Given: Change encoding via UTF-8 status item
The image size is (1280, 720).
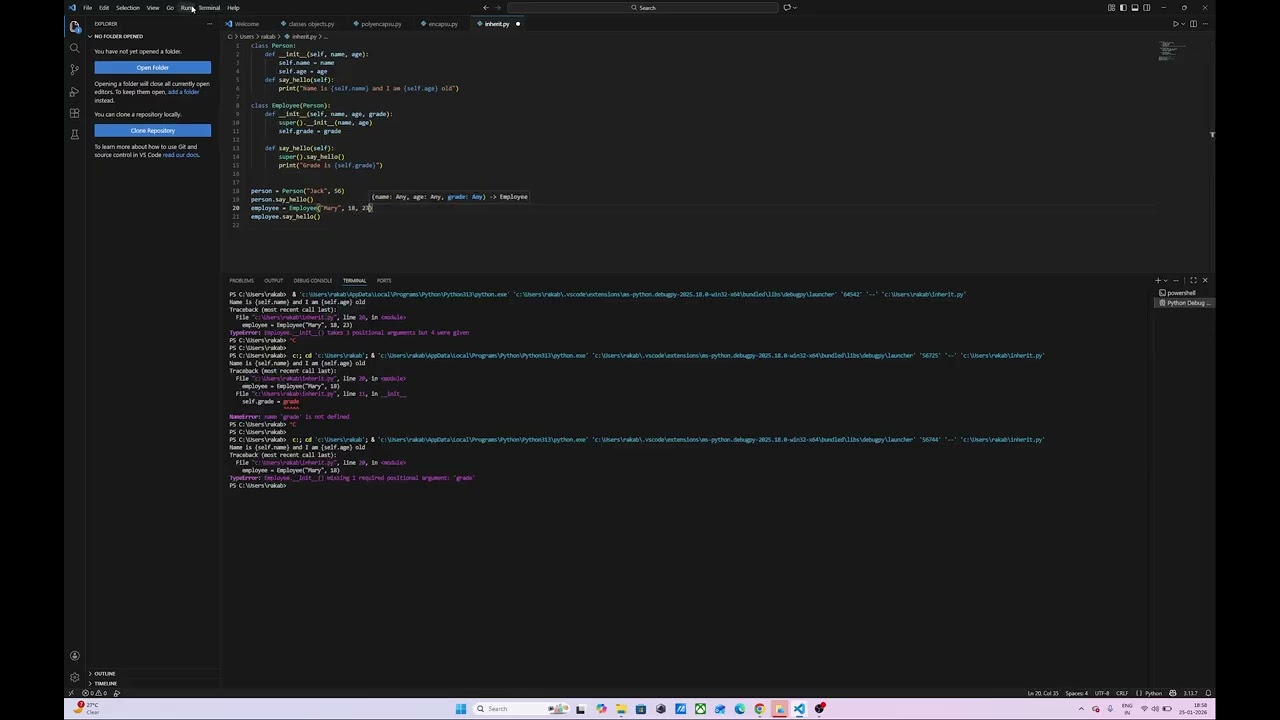Looking at the screenshot, I should pos(1102,693).
